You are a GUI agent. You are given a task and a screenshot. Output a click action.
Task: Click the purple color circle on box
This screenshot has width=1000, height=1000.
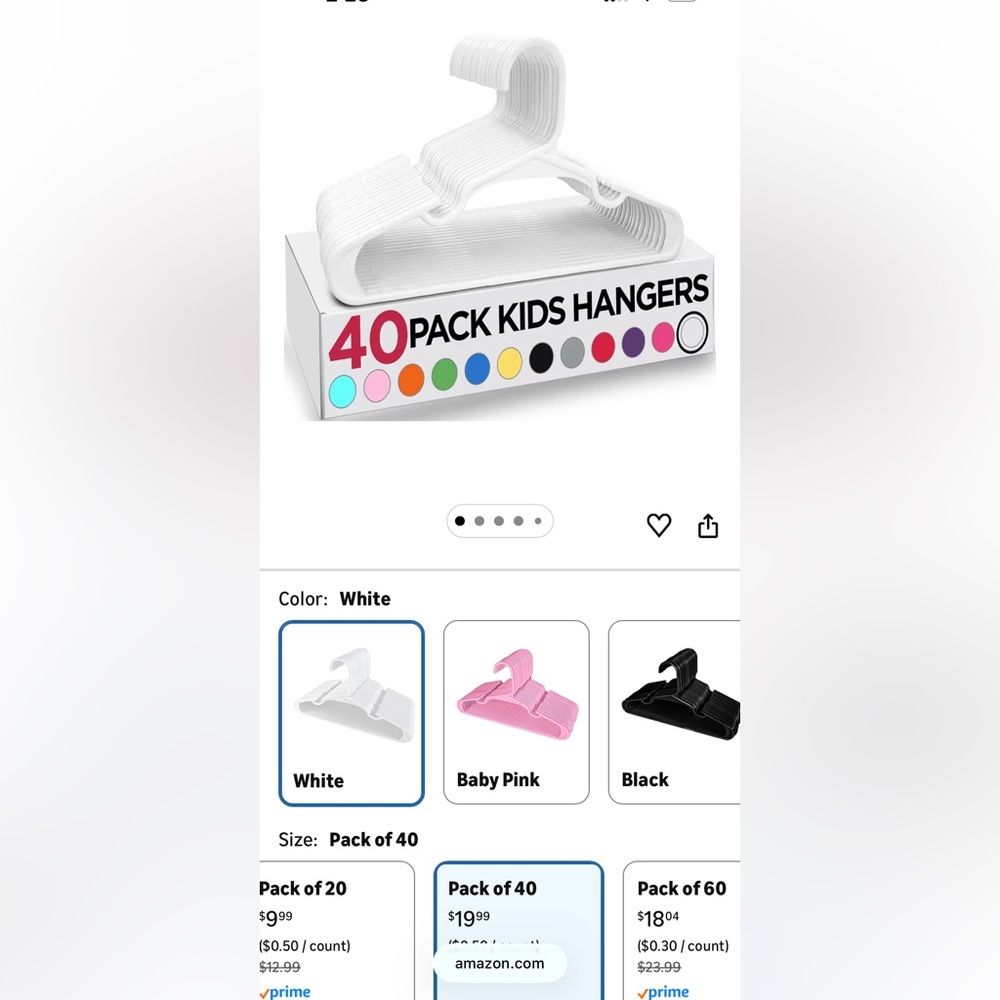pyautogui.click(x=633, y=342)
